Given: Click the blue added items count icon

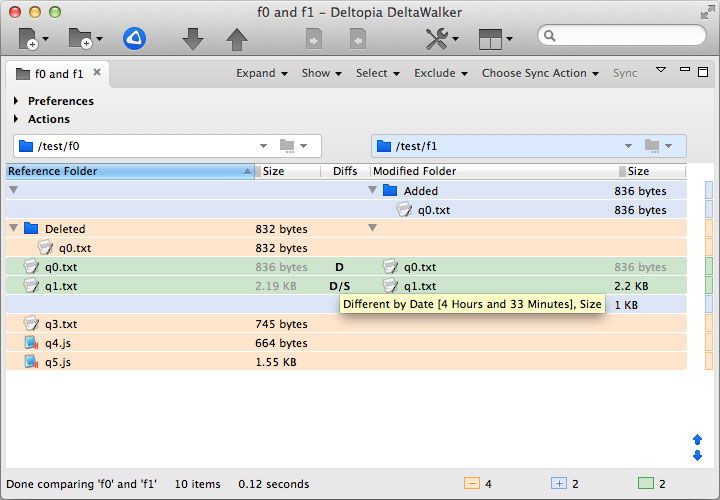Looking at the screenshot, I should pos(558,483).
